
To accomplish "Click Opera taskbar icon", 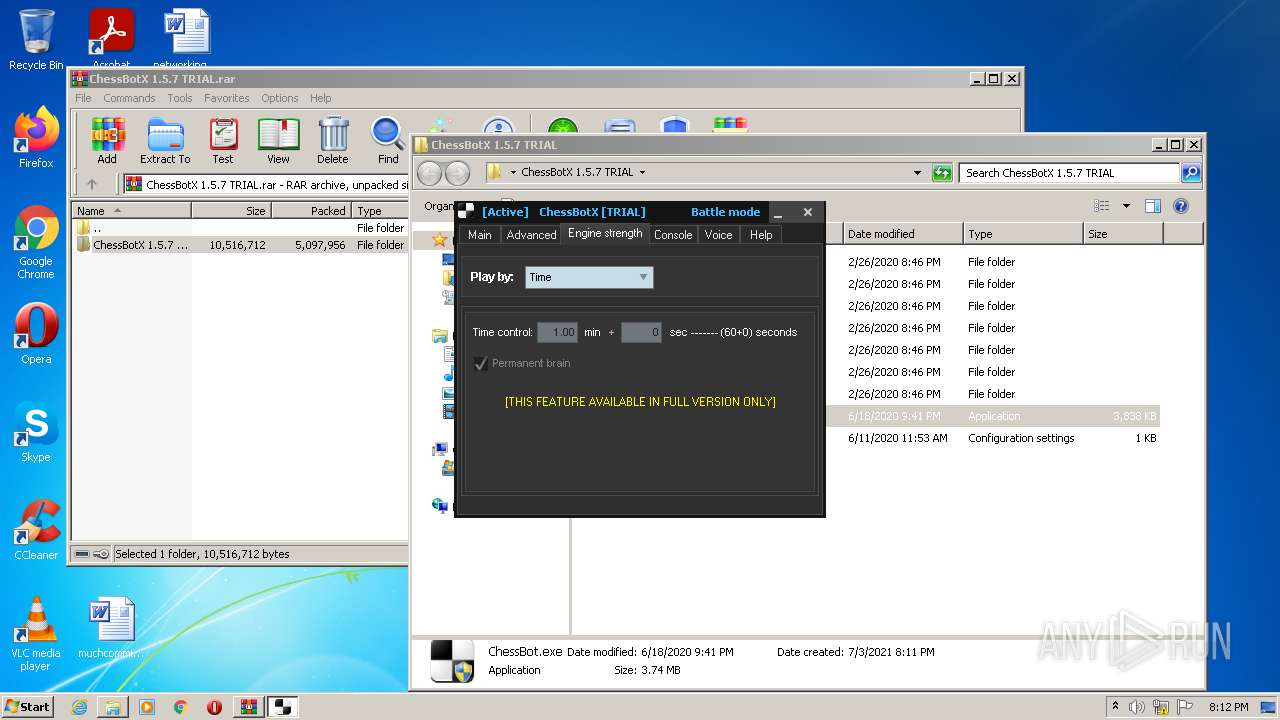I will (214, 707).
